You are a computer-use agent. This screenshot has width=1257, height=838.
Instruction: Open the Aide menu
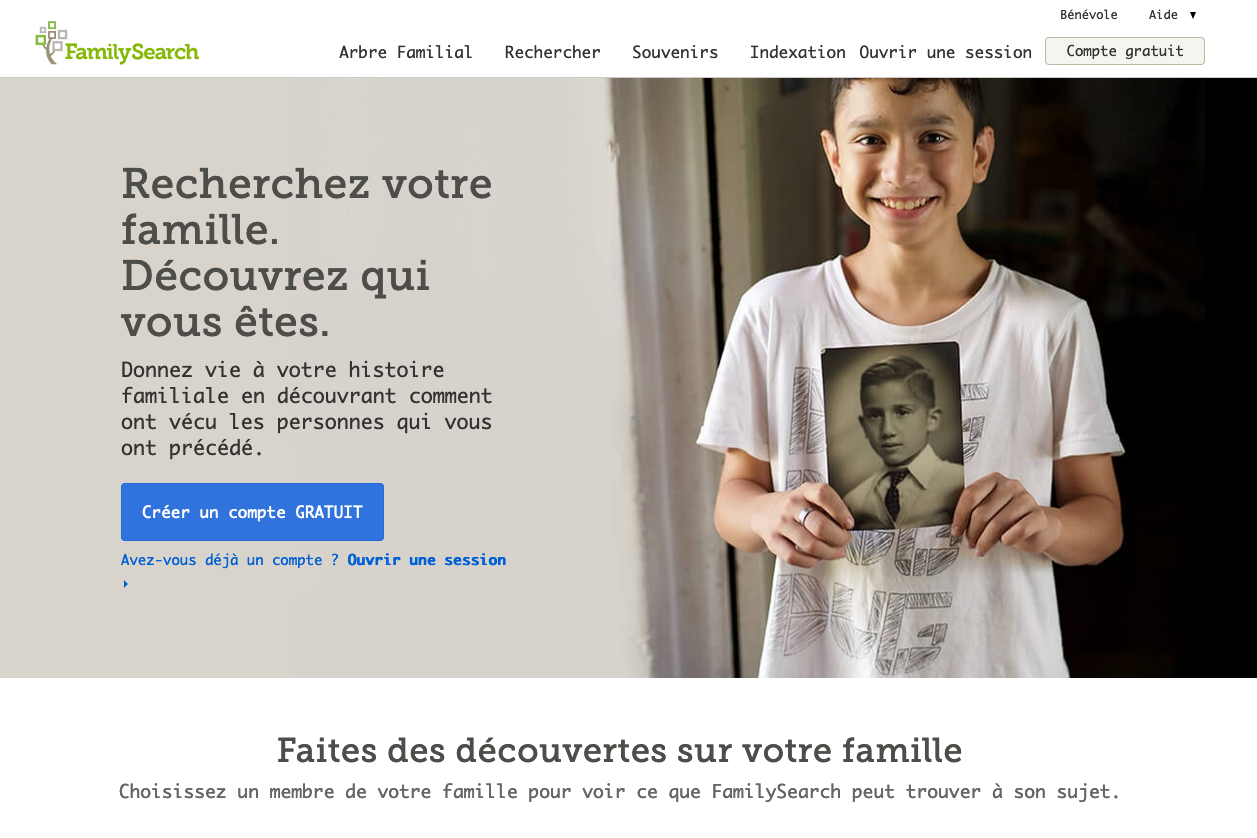pos(1163,15)
